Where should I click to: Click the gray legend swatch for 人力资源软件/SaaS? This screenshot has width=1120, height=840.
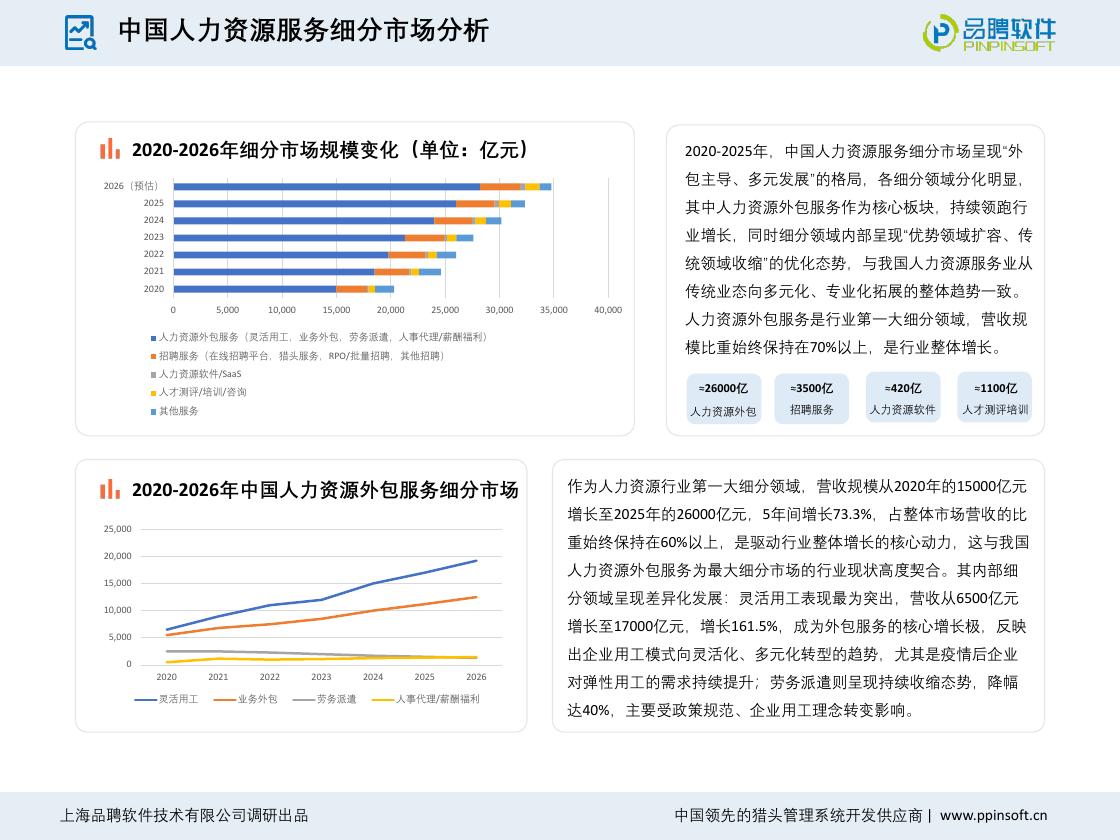point(153,374)
